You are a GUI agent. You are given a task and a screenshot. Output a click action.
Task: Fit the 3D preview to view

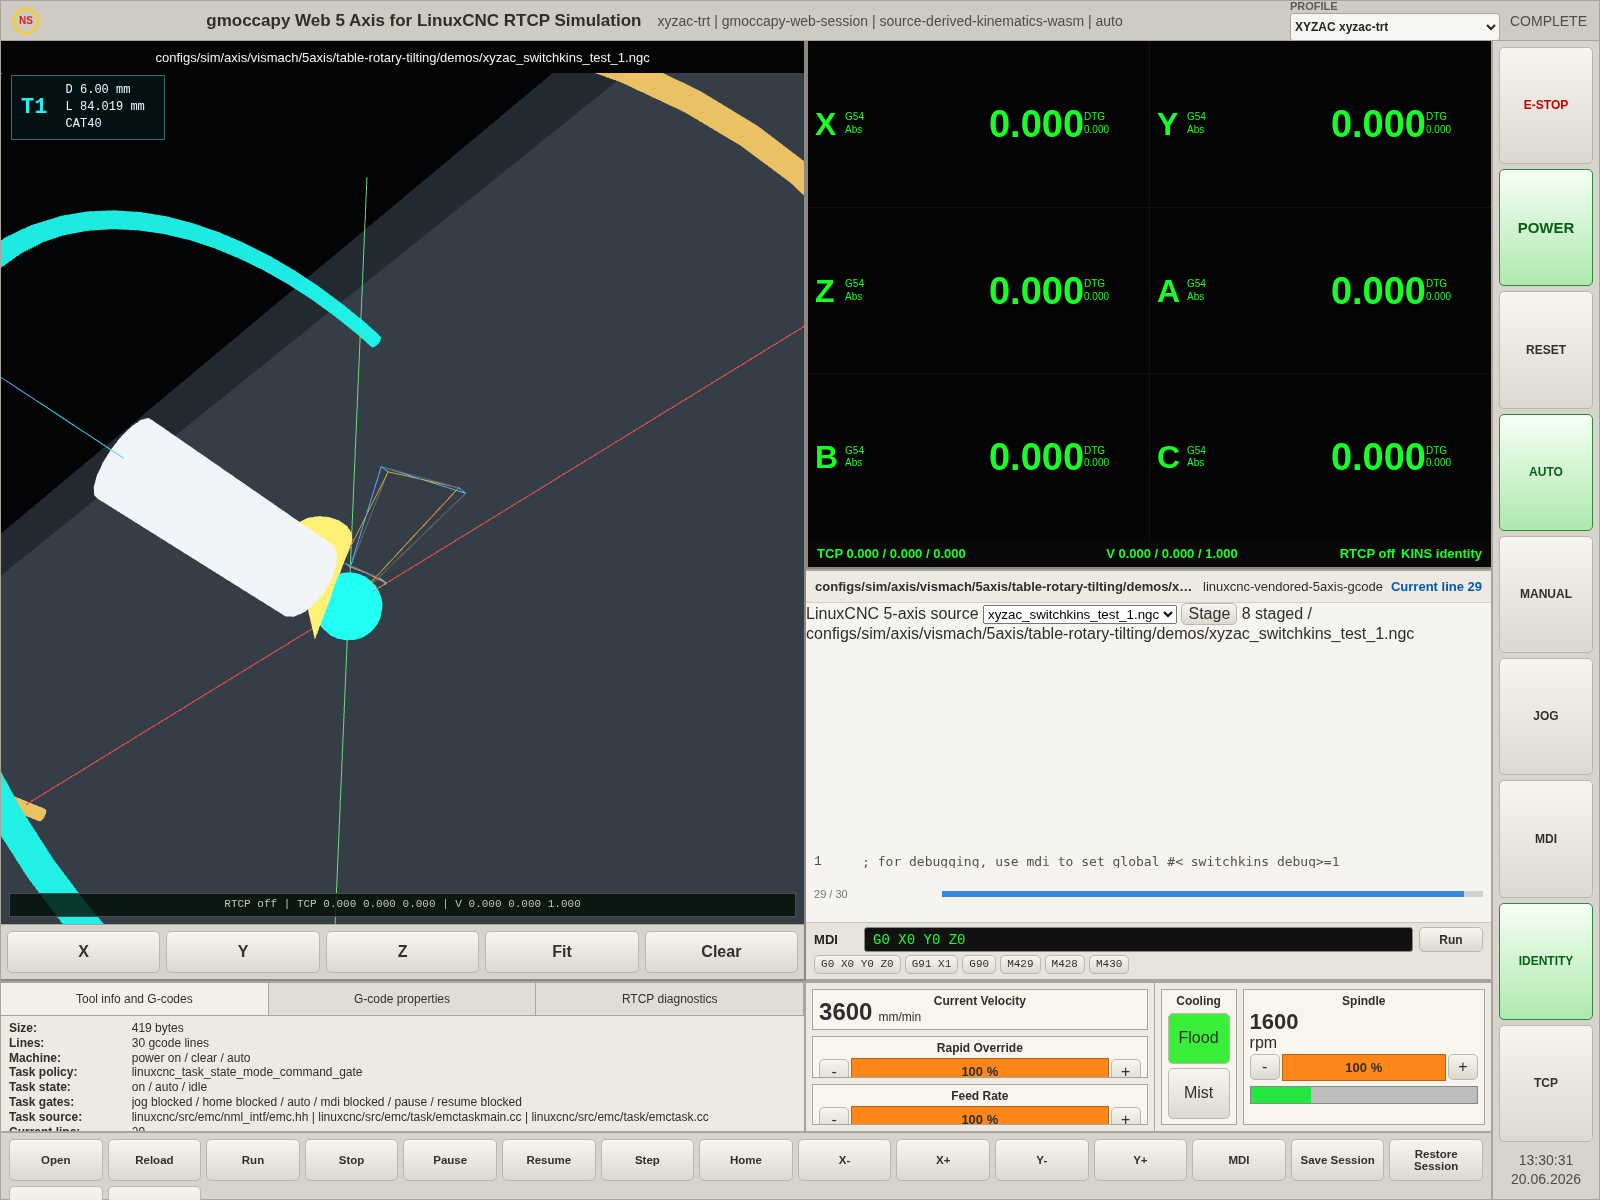tap(562, 952)
